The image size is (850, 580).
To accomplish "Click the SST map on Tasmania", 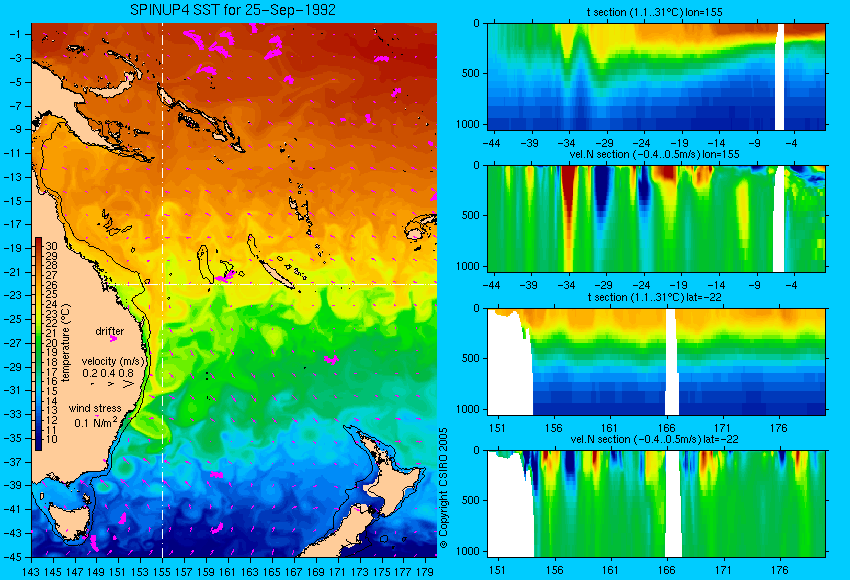I will [x=69, y=520].
